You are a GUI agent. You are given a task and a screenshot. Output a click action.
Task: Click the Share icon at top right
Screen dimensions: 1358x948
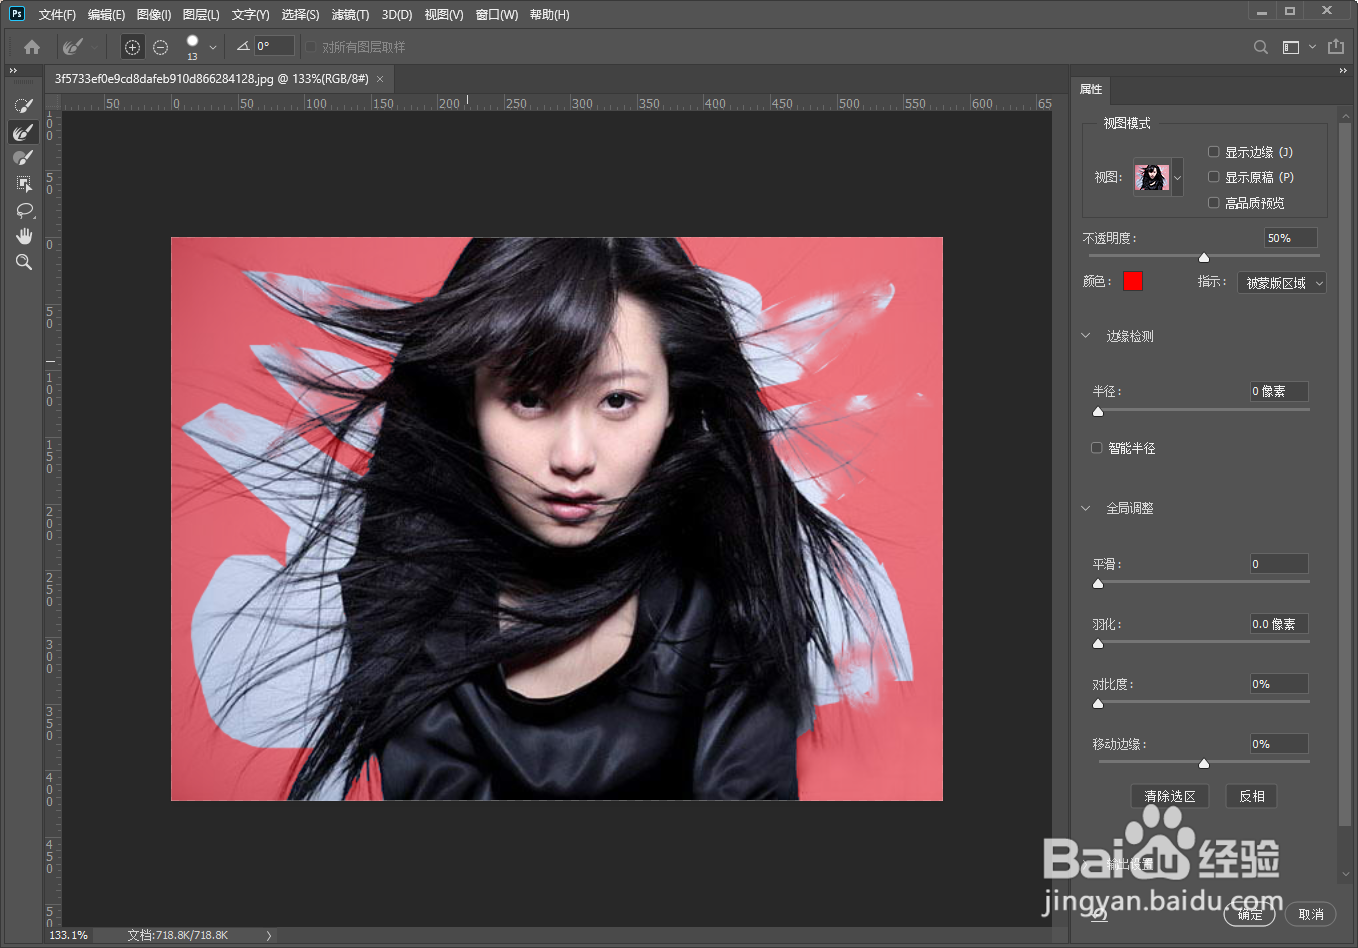1336,46
